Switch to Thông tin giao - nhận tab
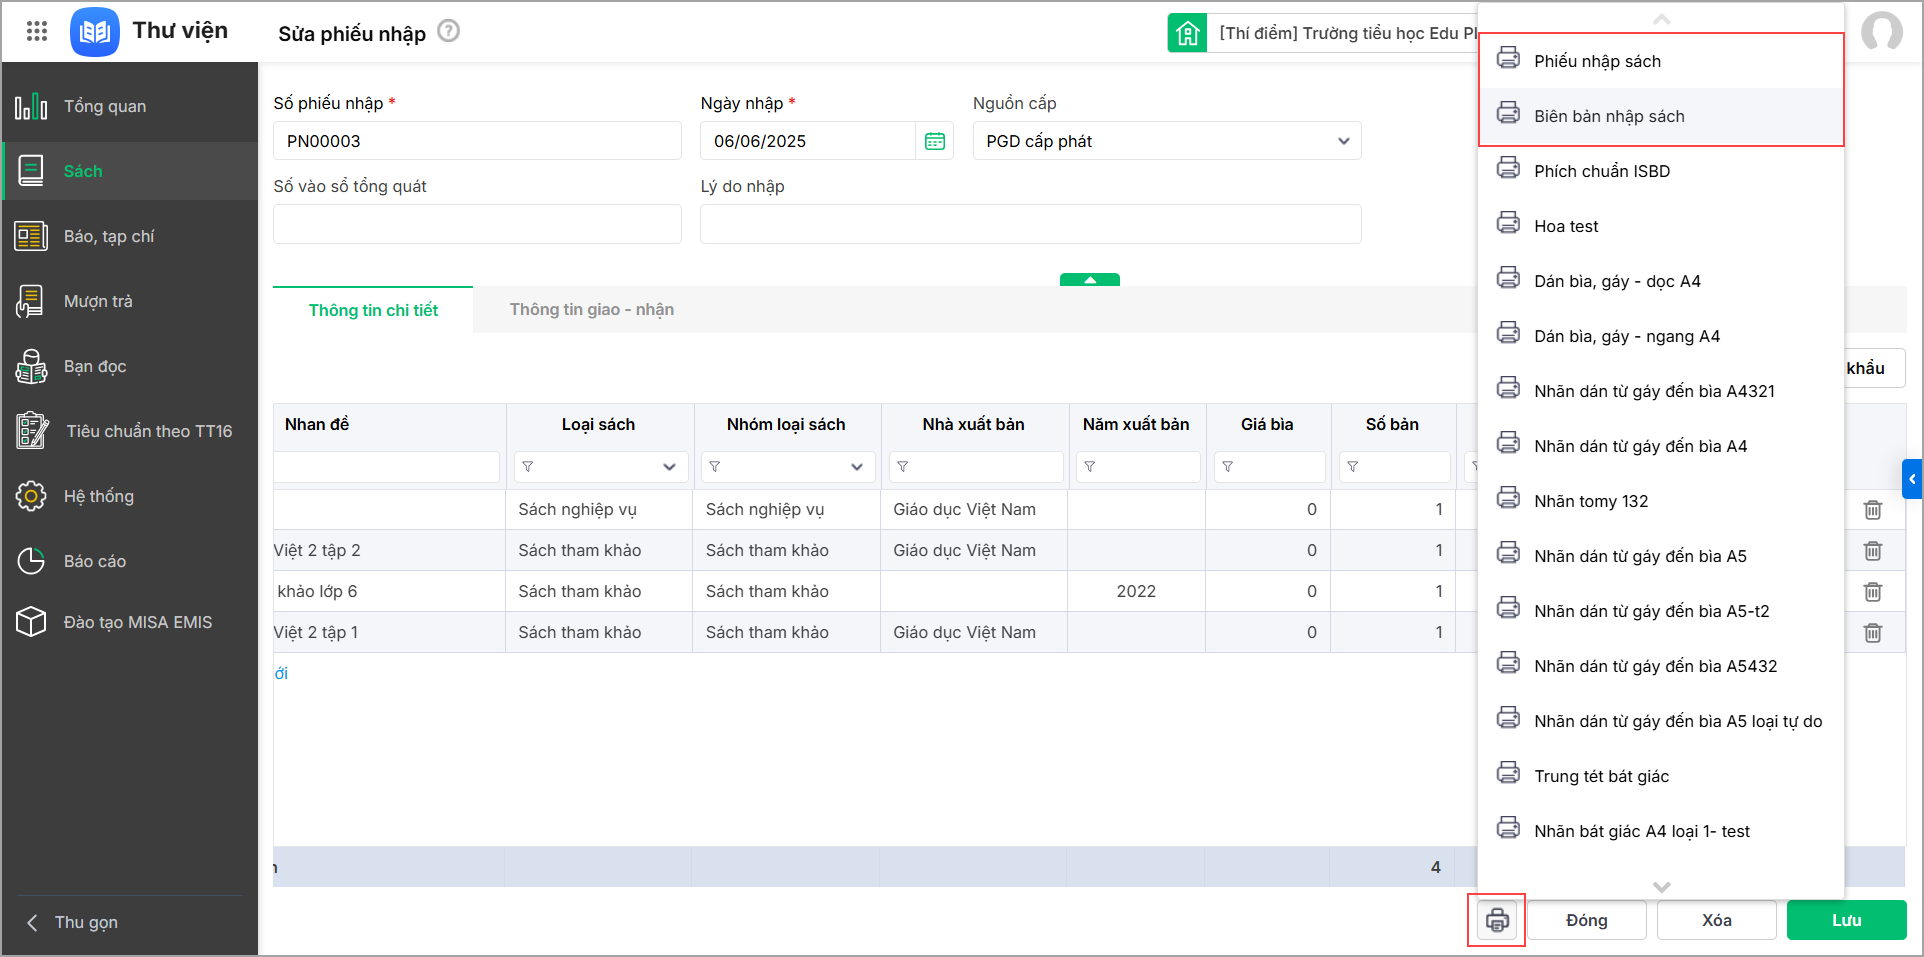The image size is (1924, 957). click(591, 310)
